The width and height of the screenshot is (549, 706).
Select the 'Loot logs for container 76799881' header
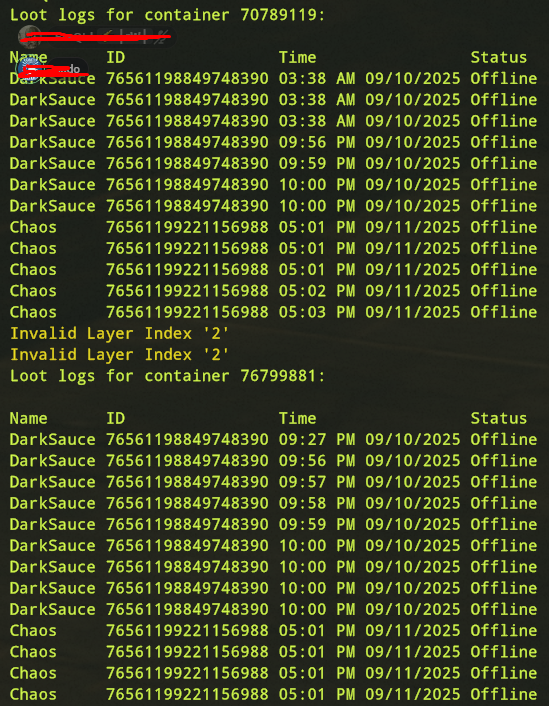167,376
